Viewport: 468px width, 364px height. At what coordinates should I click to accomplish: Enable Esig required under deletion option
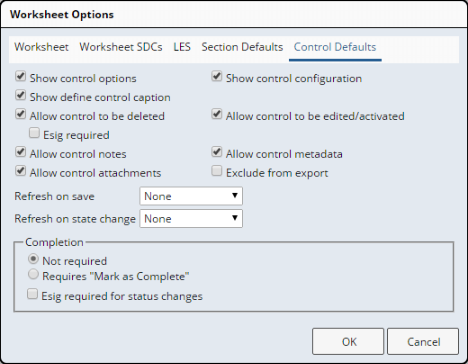[x=34, y=133]
